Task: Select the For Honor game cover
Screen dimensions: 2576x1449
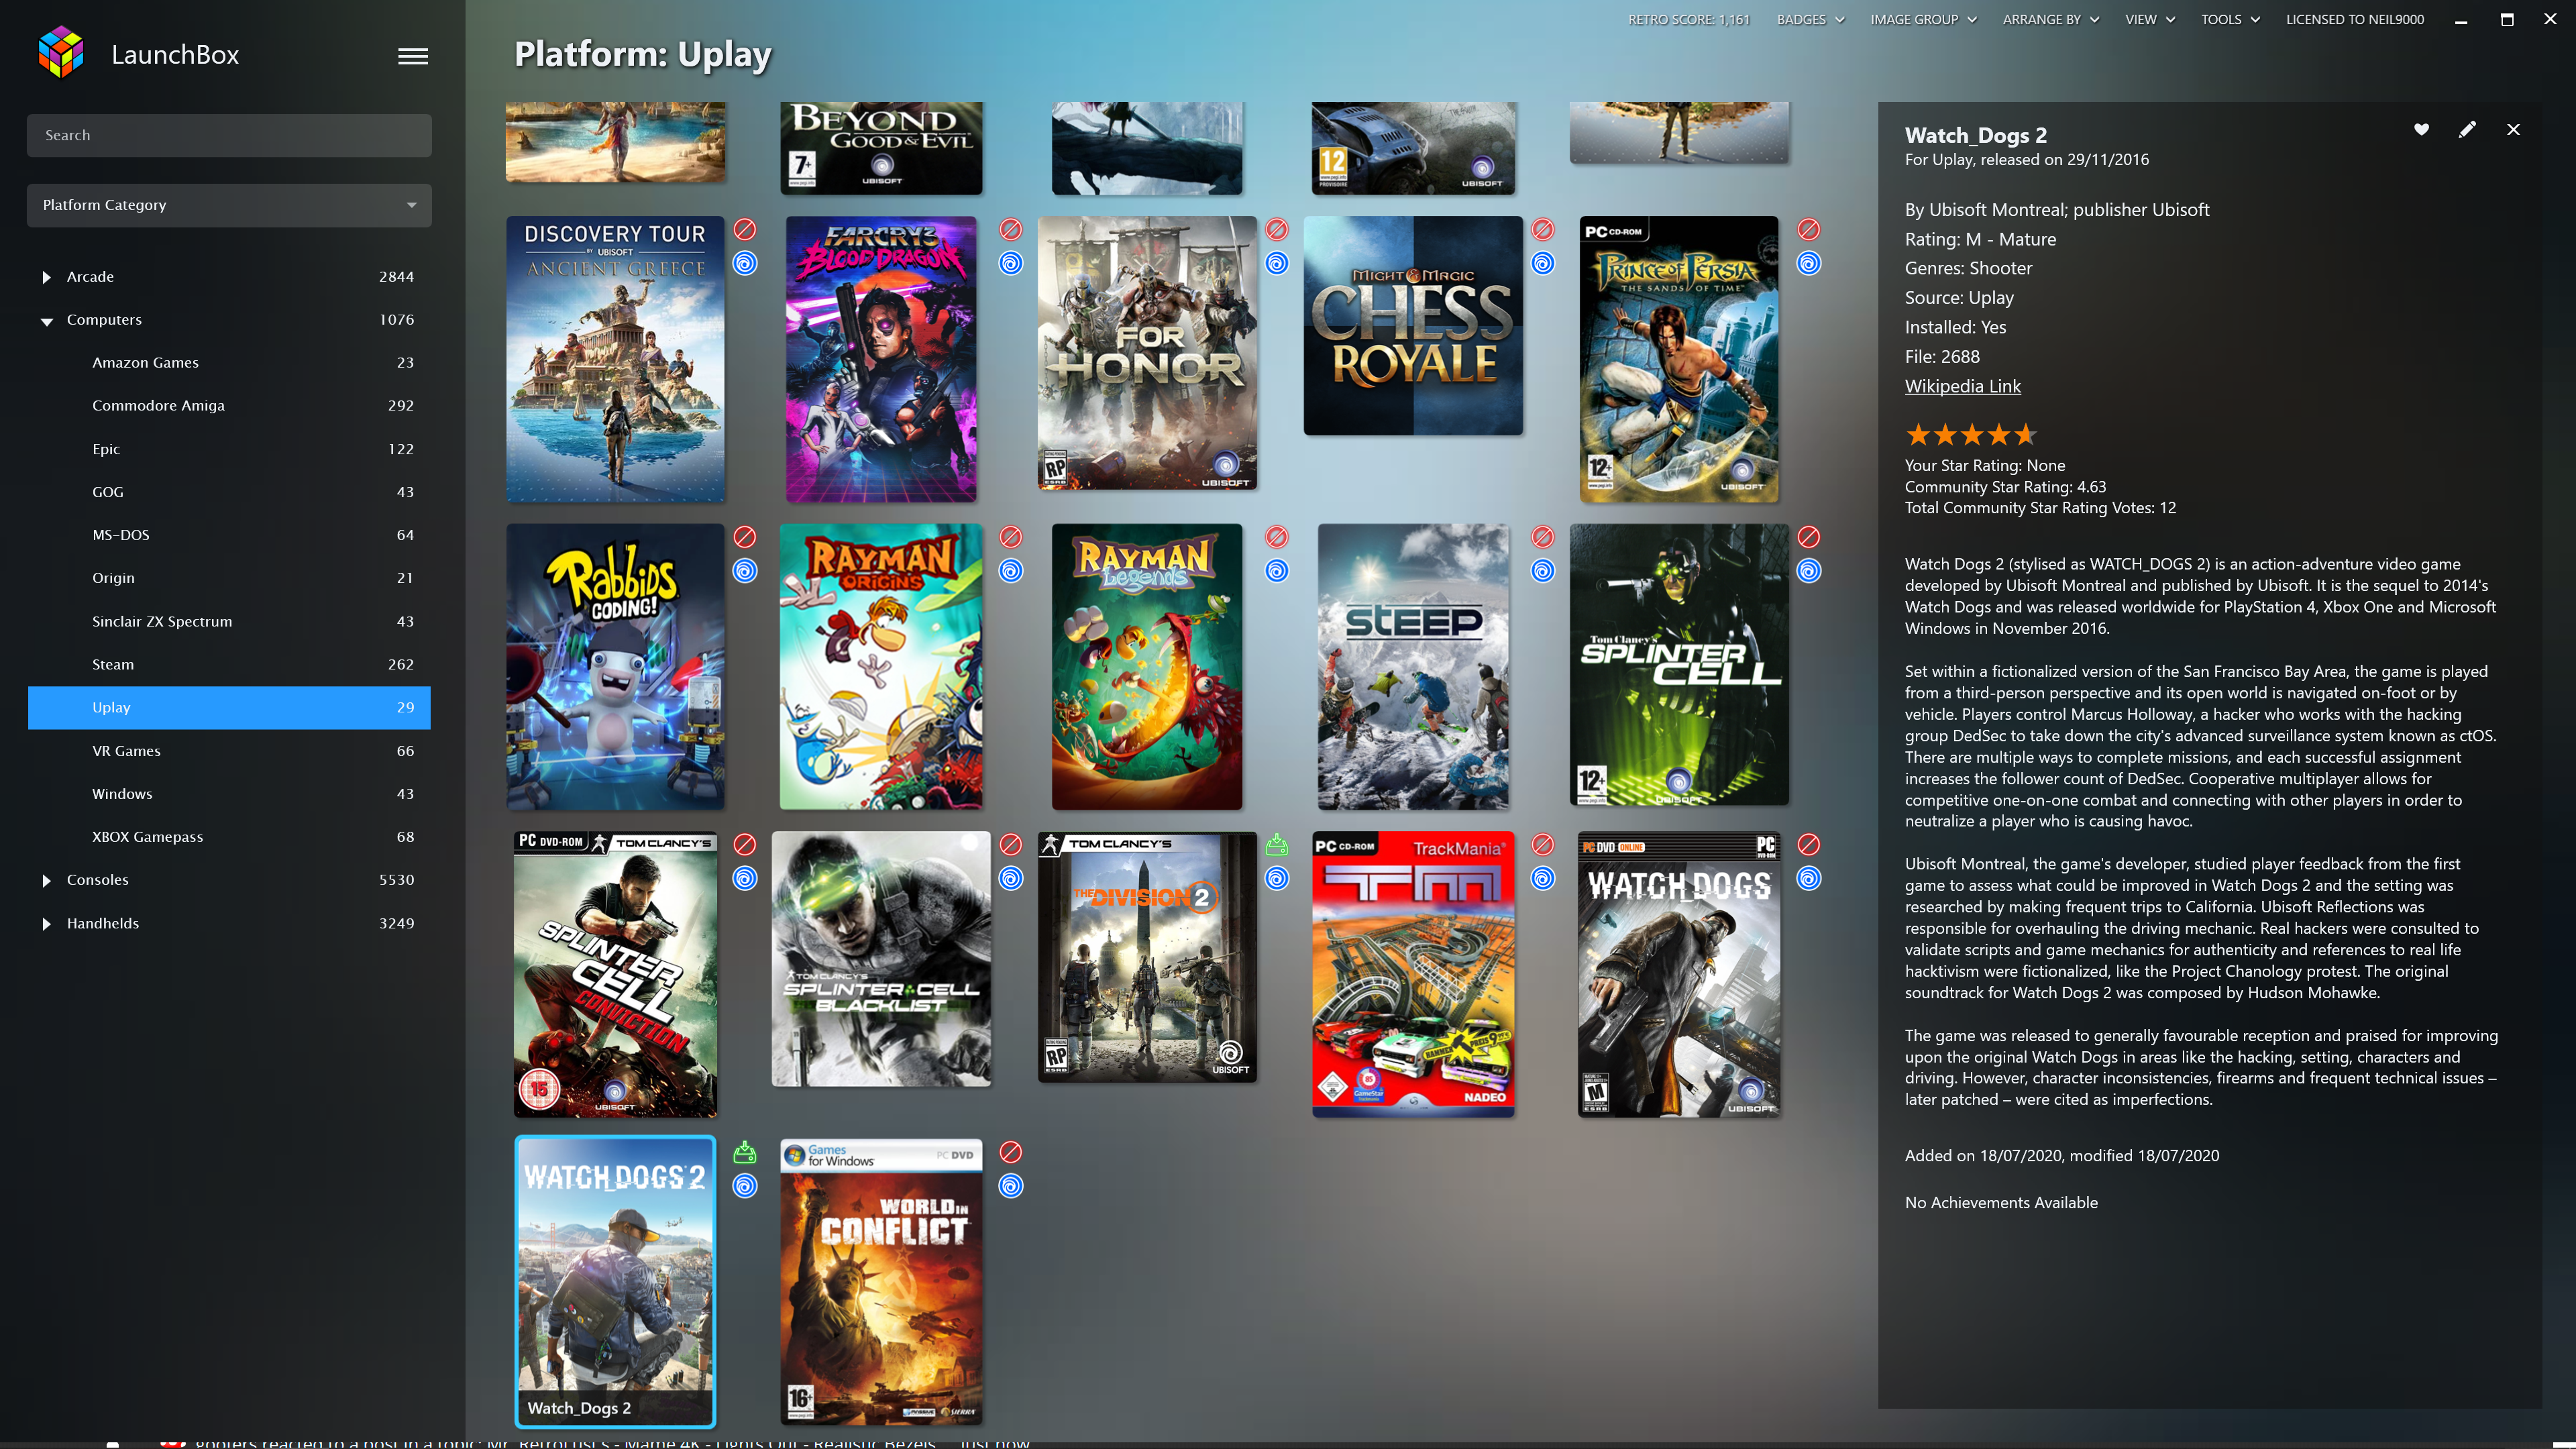Action: (1147, 353)
